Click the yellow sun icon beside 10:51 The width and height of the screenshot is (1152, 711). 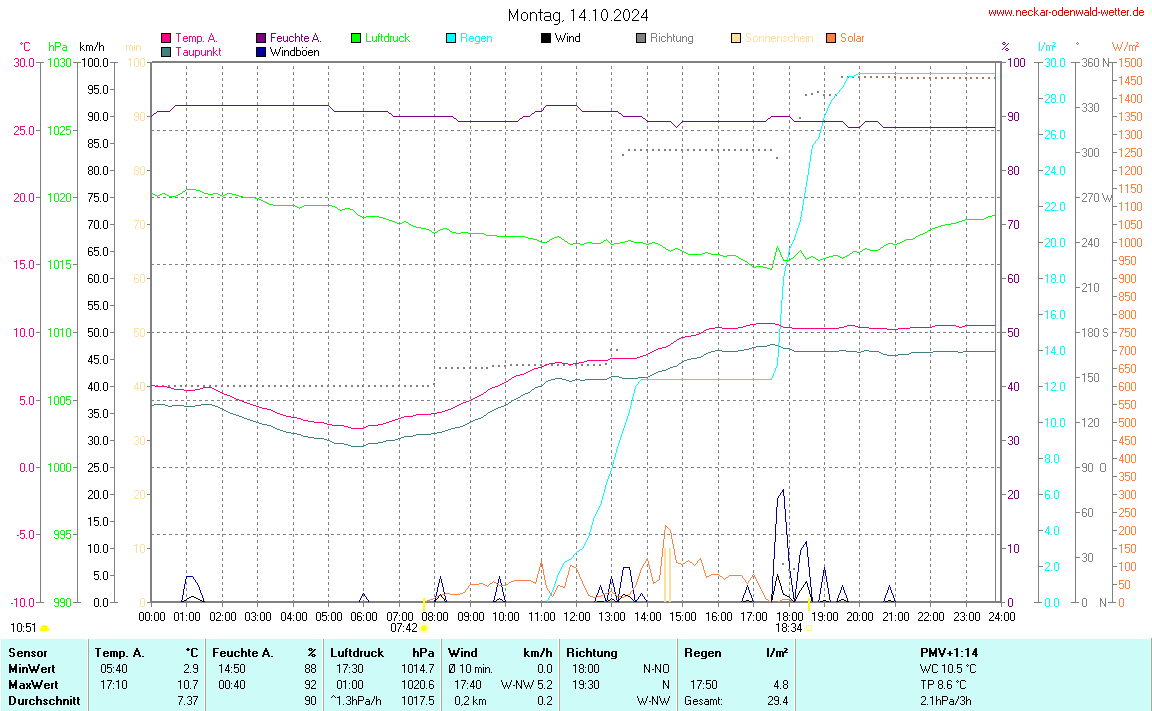(x=44, y=628)
